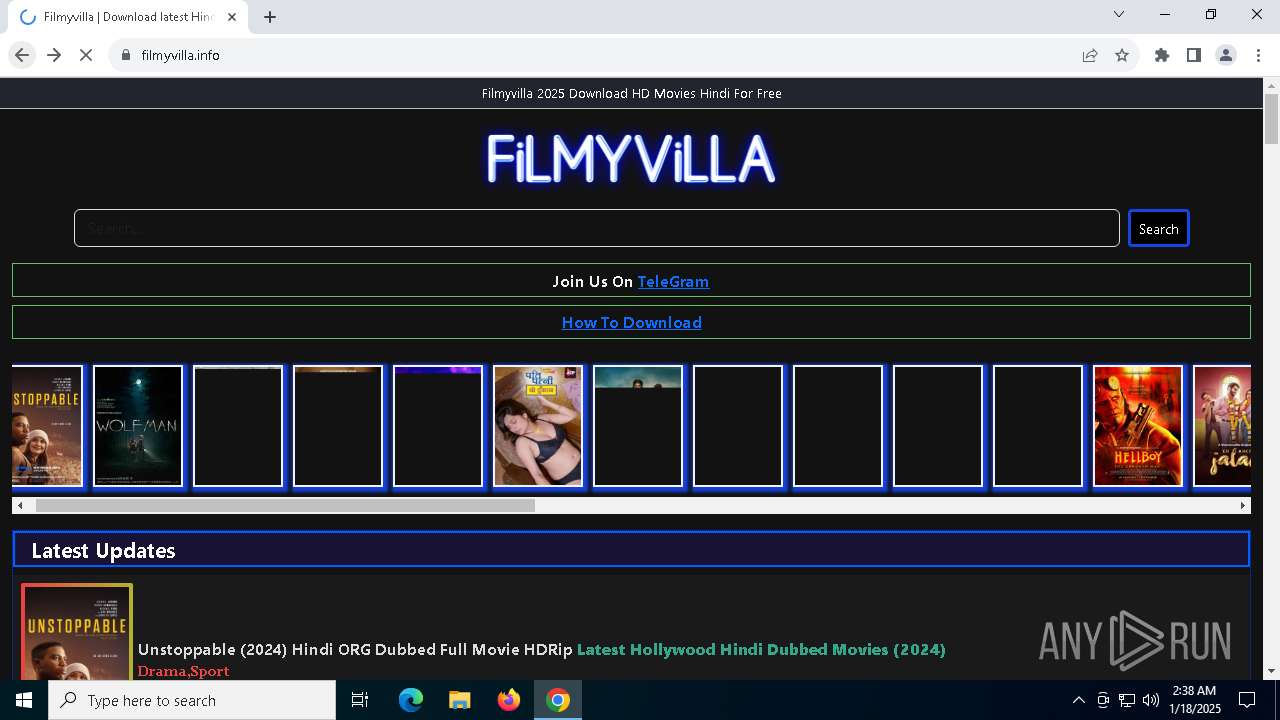Open Unstoppable thumbnail under Latest Updates

coord(77,632)
